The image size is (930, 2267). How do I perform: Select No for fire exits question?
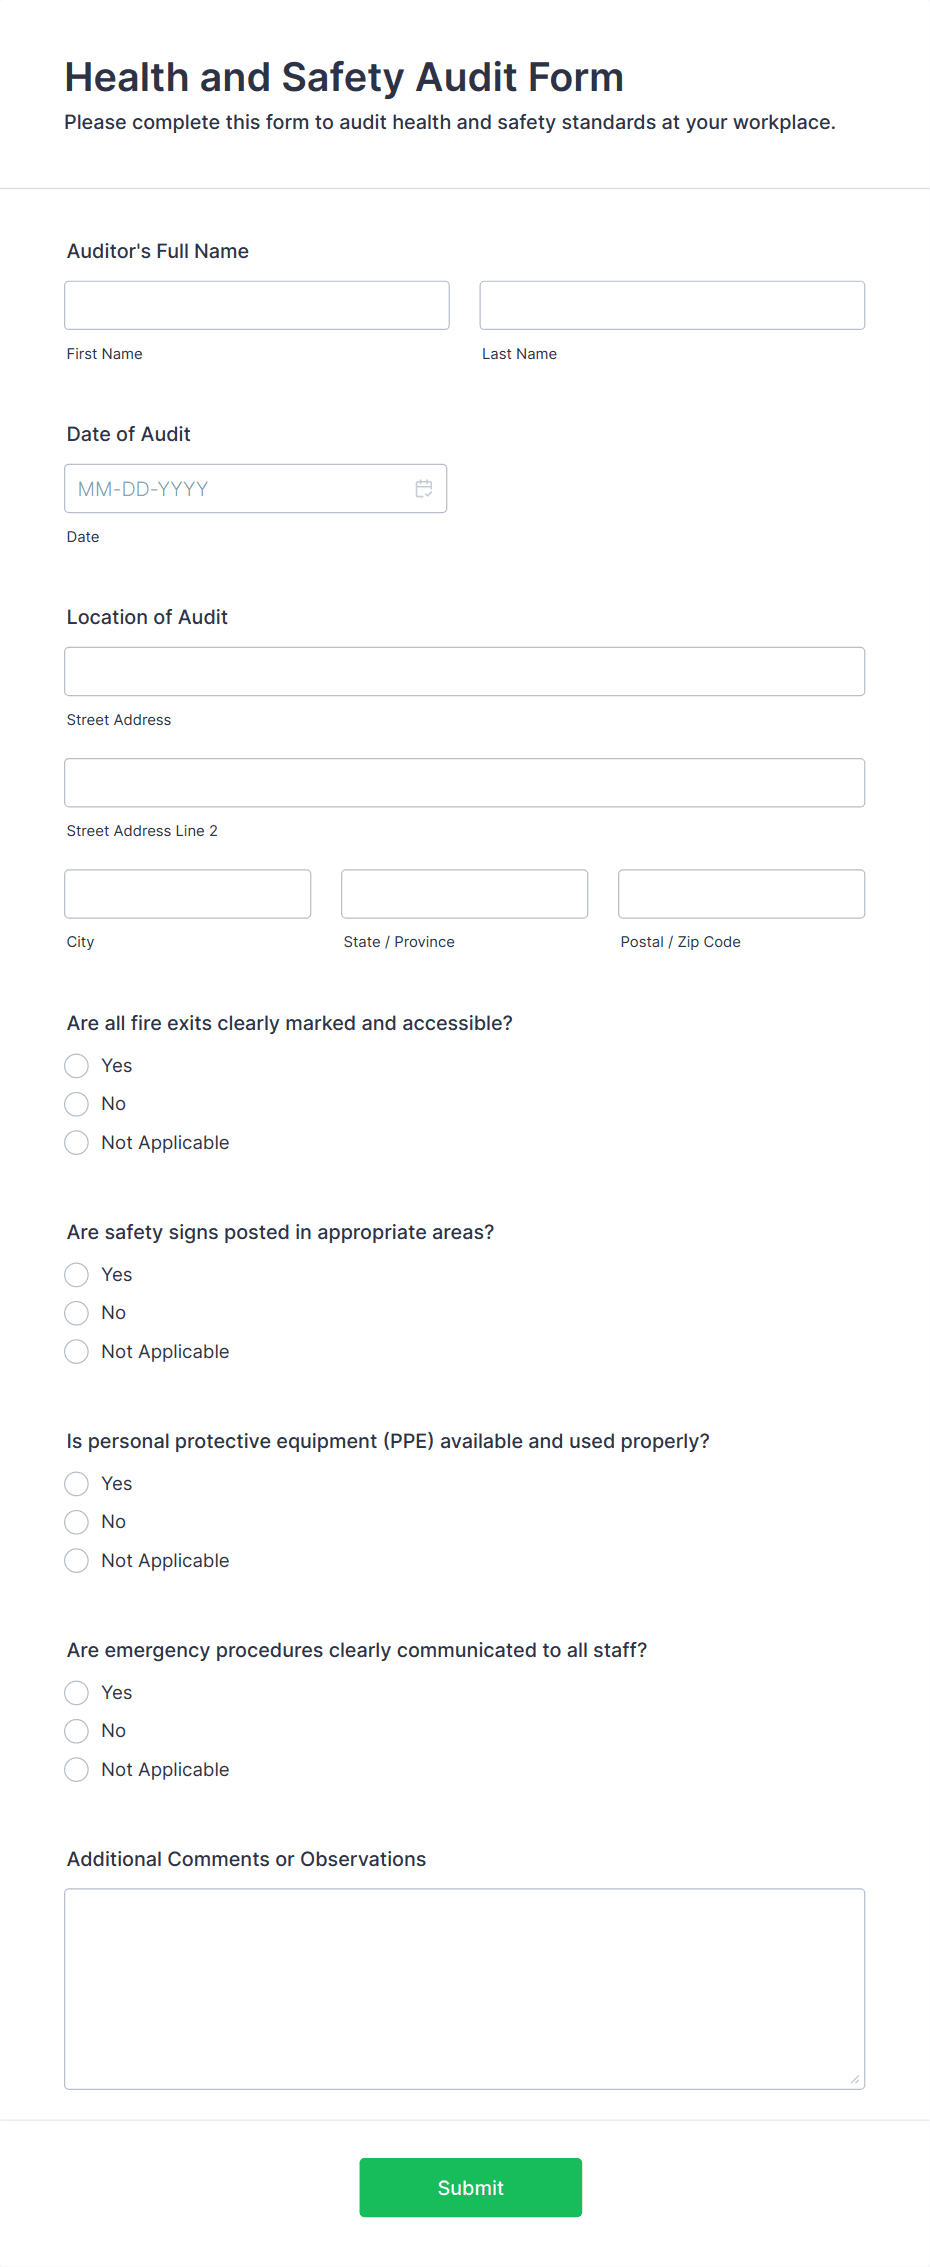point(76,1104)
